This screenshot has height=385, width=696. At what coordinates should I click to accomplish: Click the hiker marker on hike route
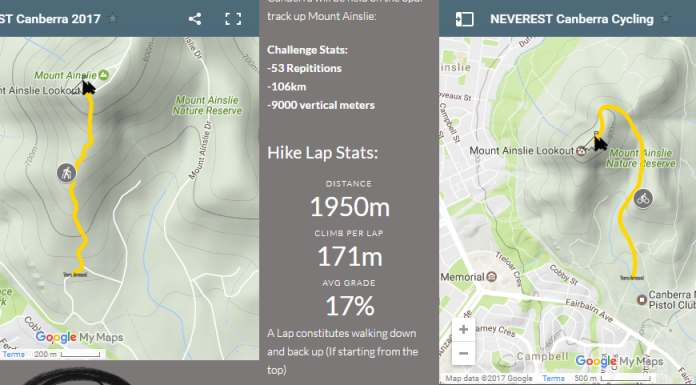point(67,173)
